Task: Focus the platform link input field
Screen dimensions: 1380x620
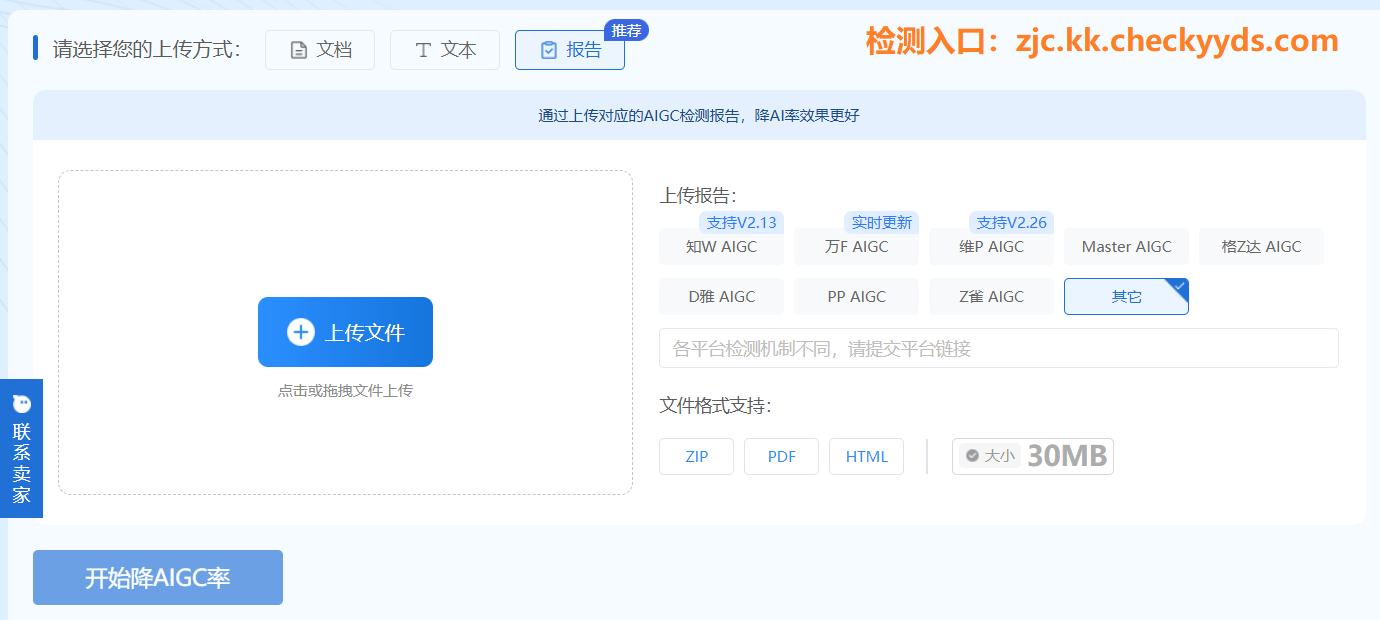Action: (998, 349)
